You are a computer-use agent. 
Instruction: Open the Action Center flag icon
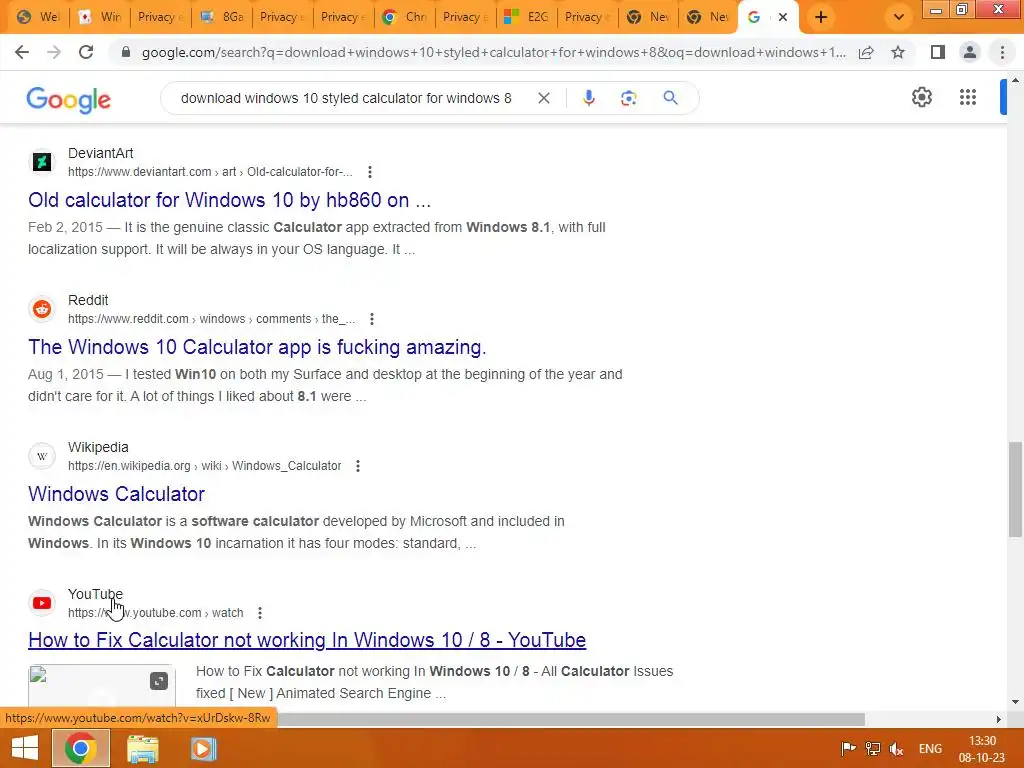click(848, 748)
